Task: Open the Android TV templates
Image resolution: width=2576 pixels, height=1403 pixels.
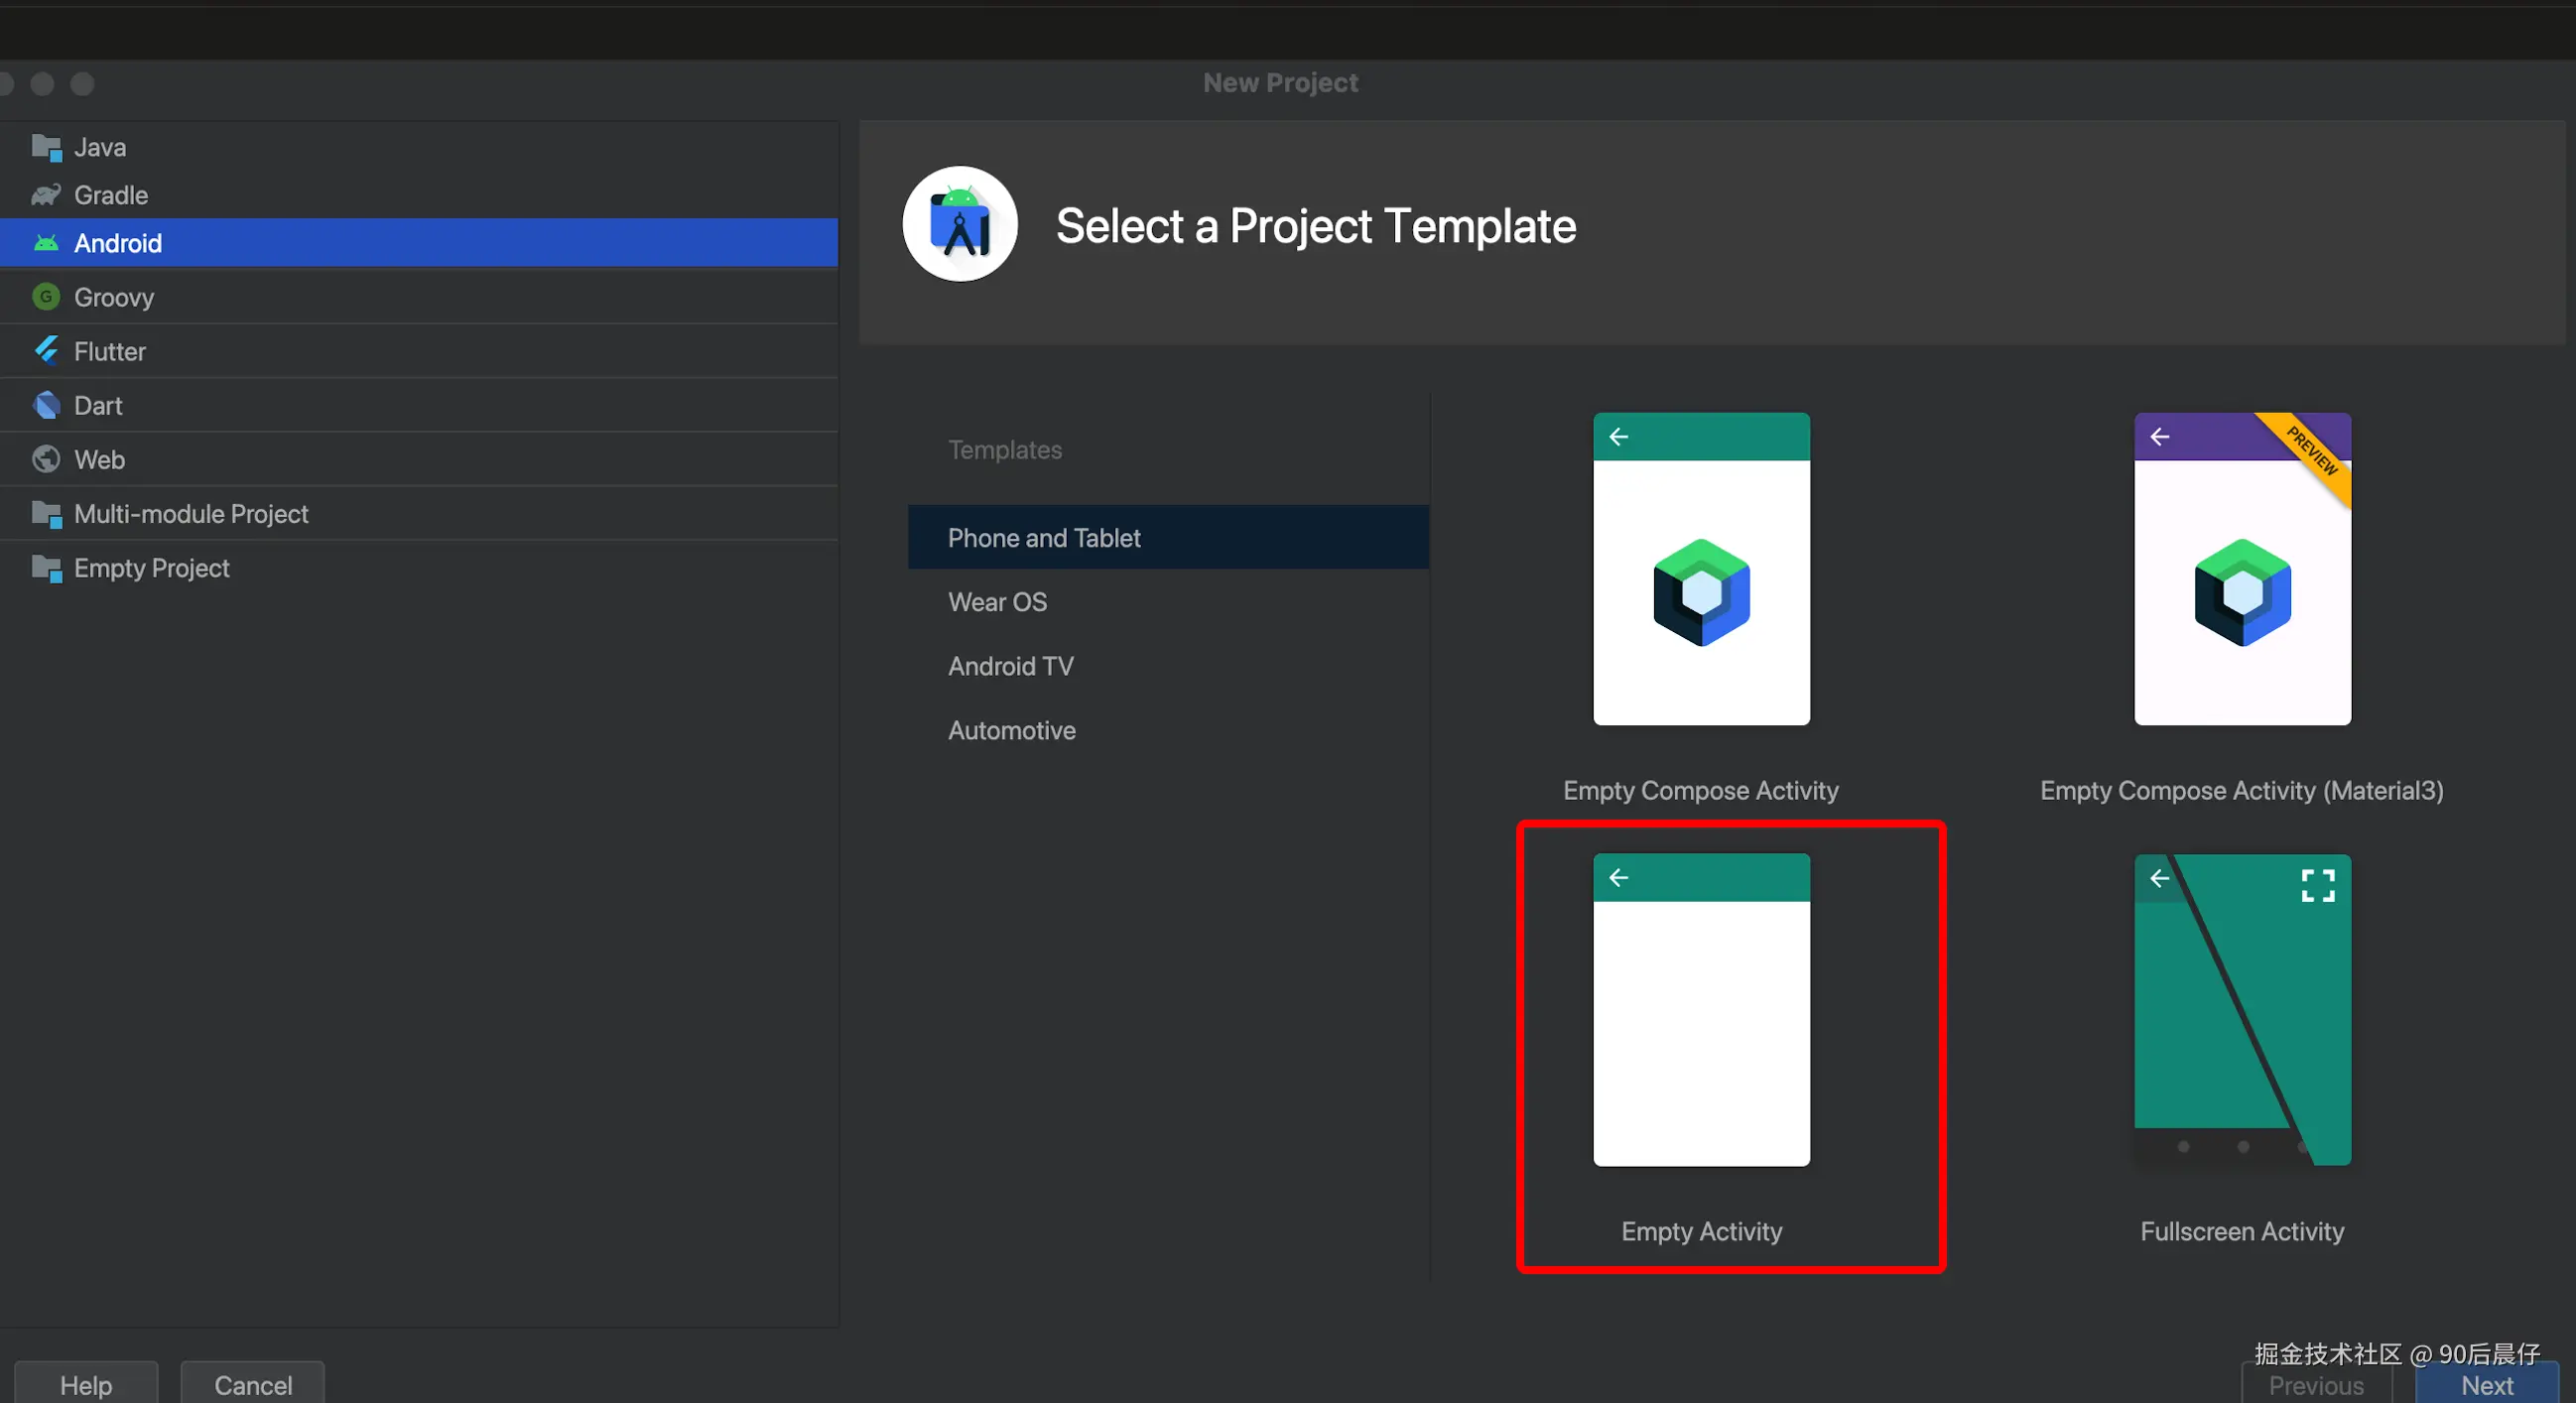Action: click(x=1010, y=666)
